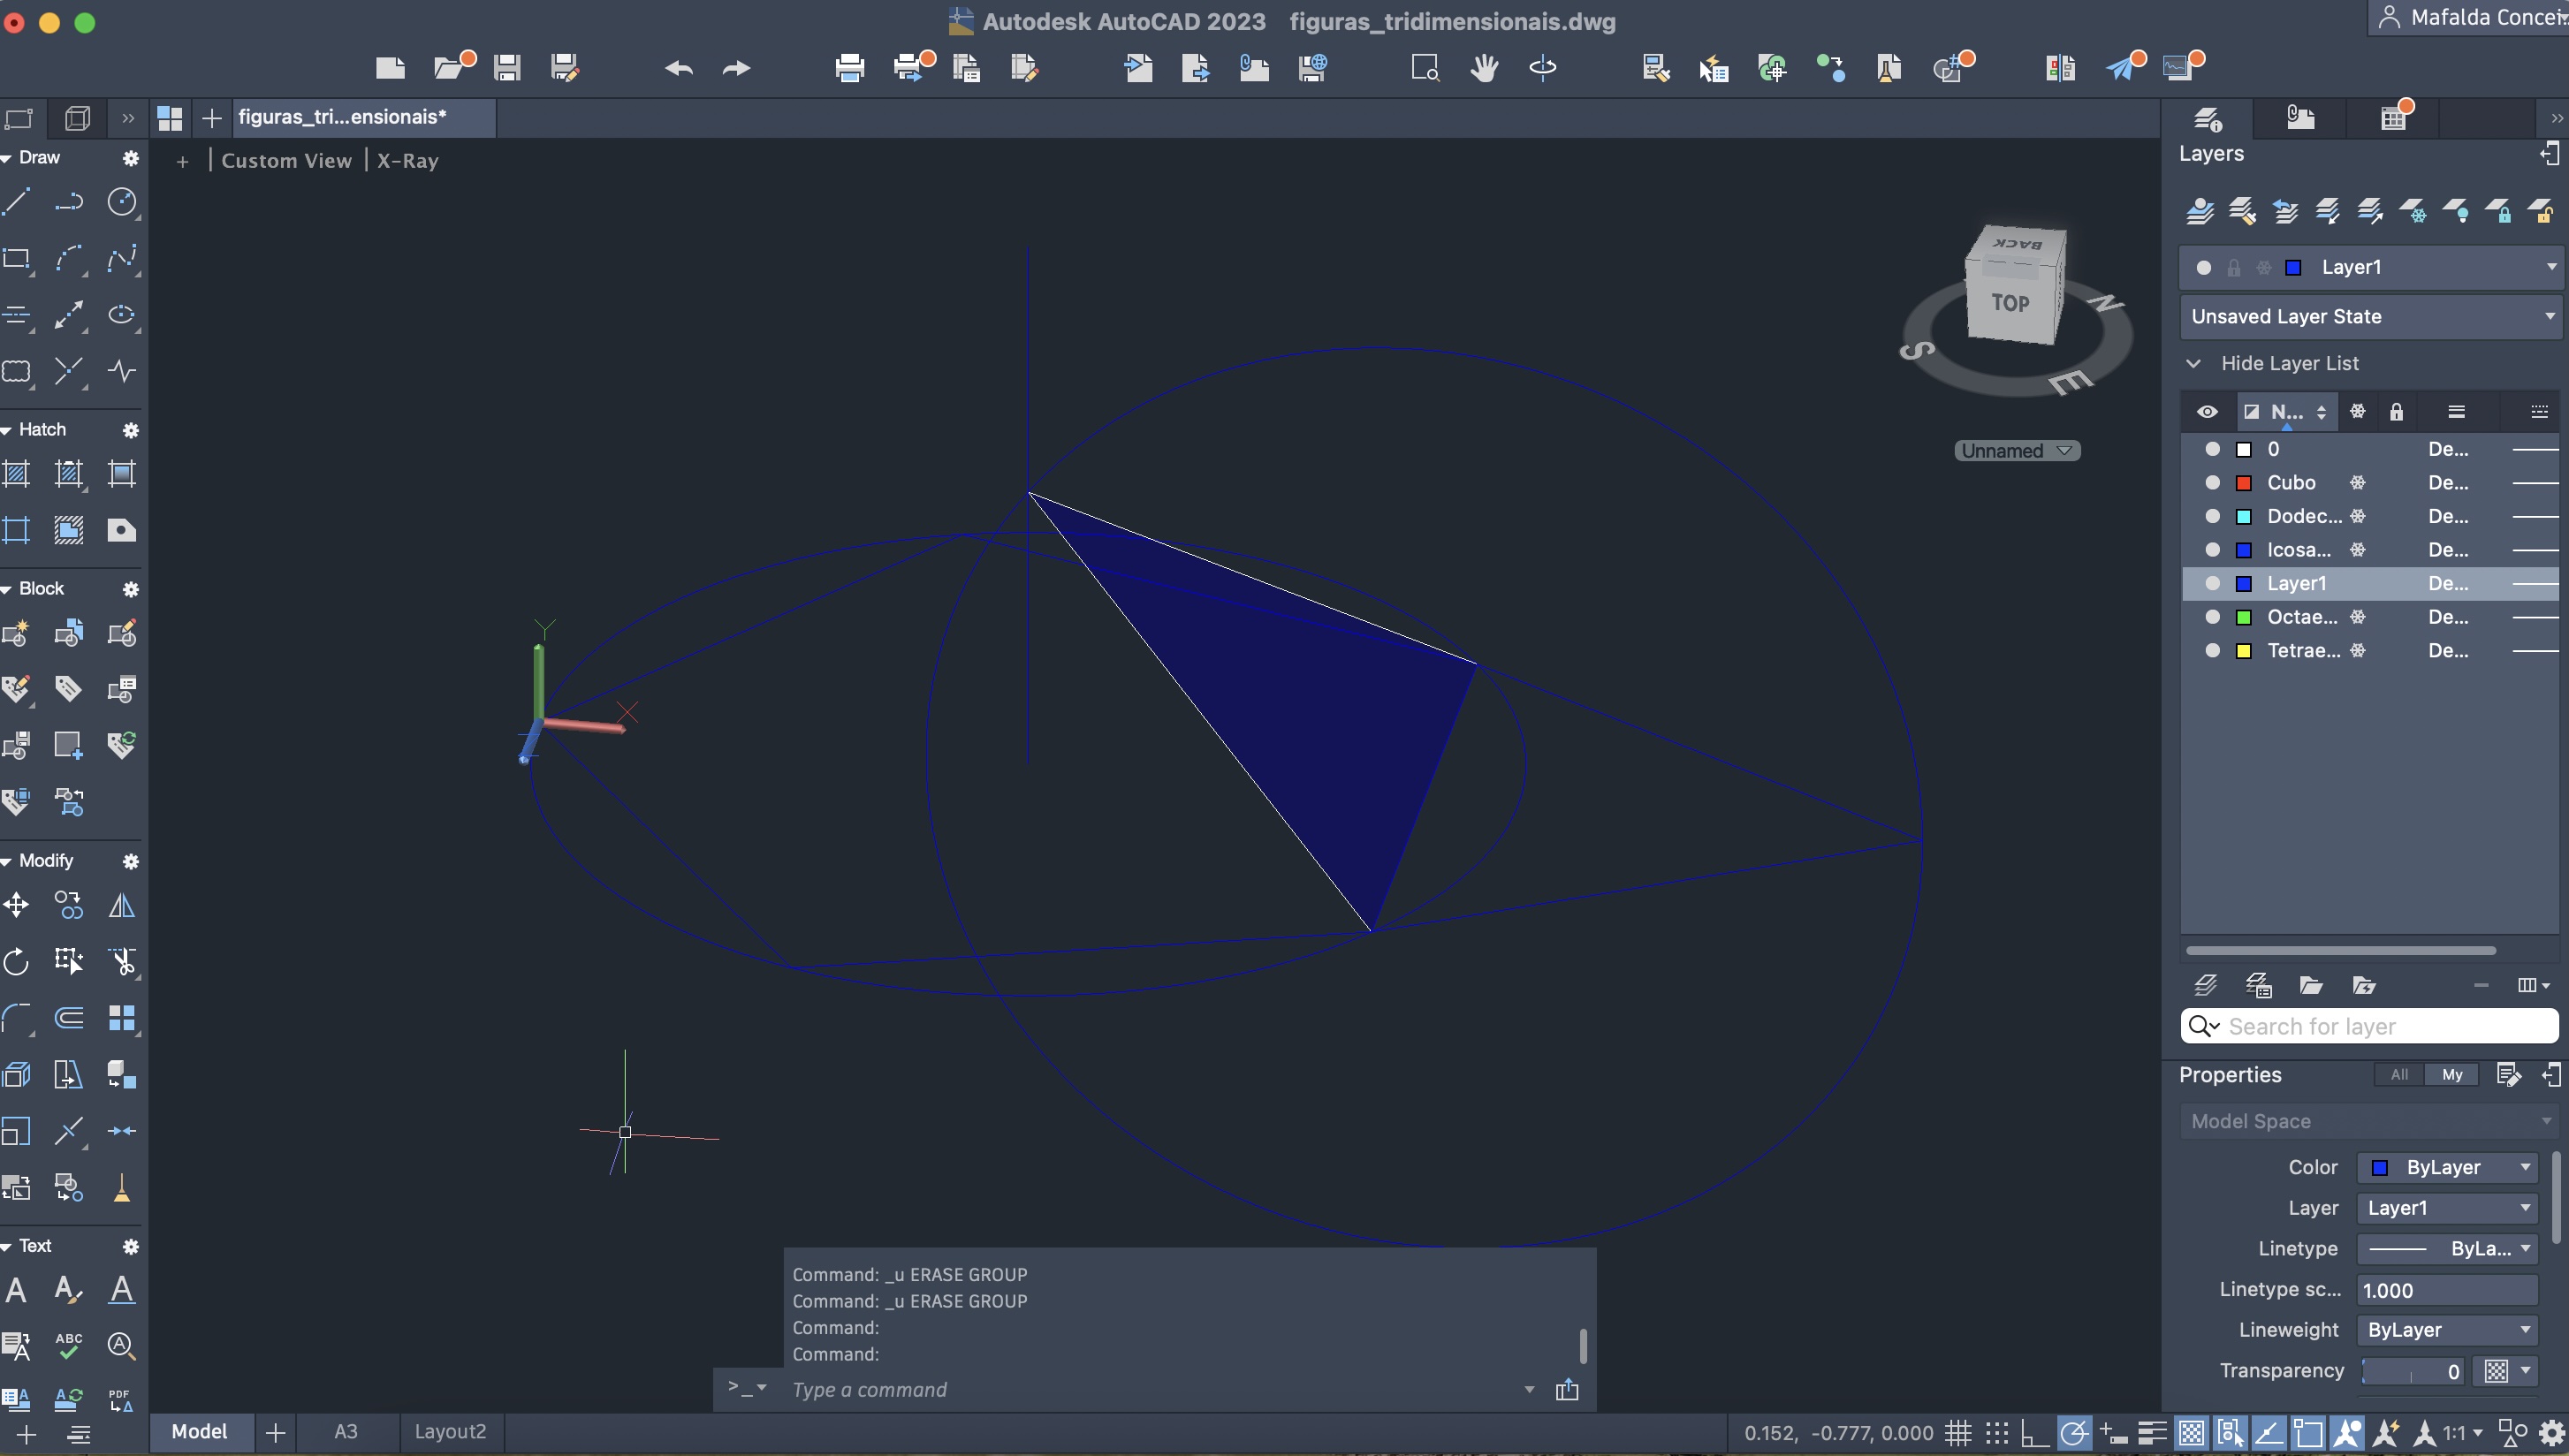This screenshot has height=1456, width=2569.
Task: Toggle grid display in status bar
Action: 1958,1432
